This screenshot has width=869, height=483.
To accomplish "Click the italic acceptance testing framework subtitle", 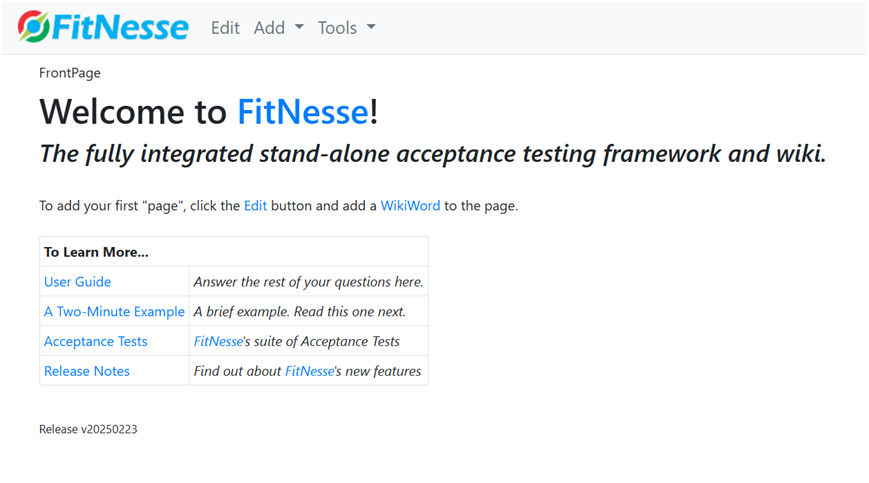I will [432, 154].
